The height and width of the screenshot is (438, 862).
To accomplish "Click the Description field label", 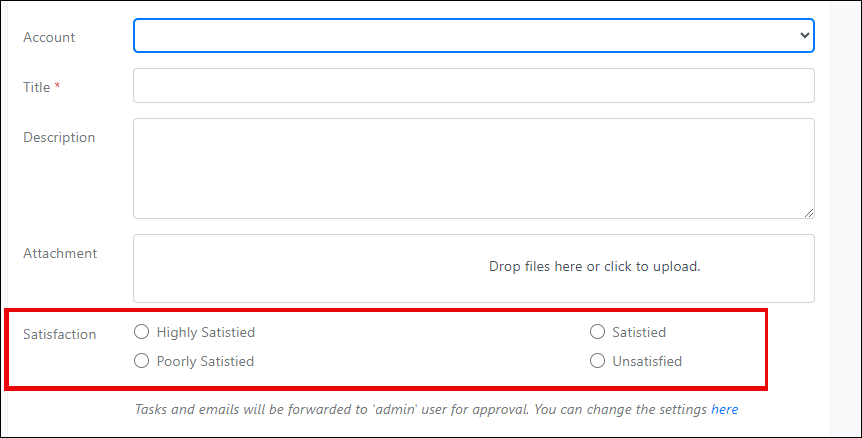I will pos(59,137).
